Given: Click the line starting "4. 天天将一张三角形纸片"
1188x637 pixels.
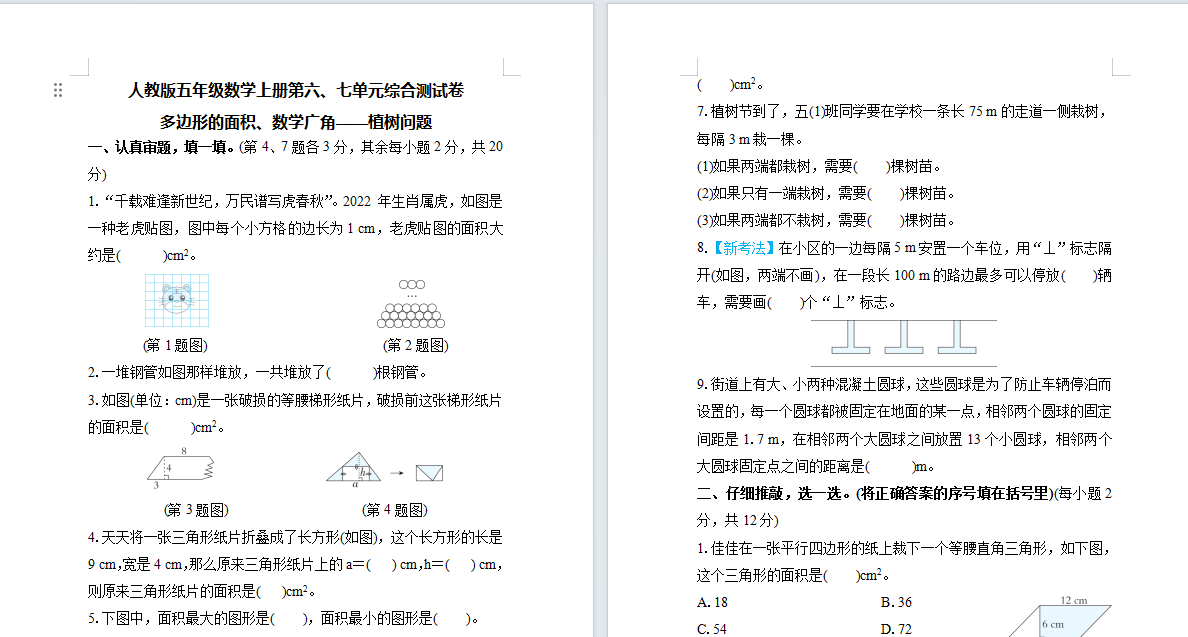Looking at the screenshot, I should 295,537.
